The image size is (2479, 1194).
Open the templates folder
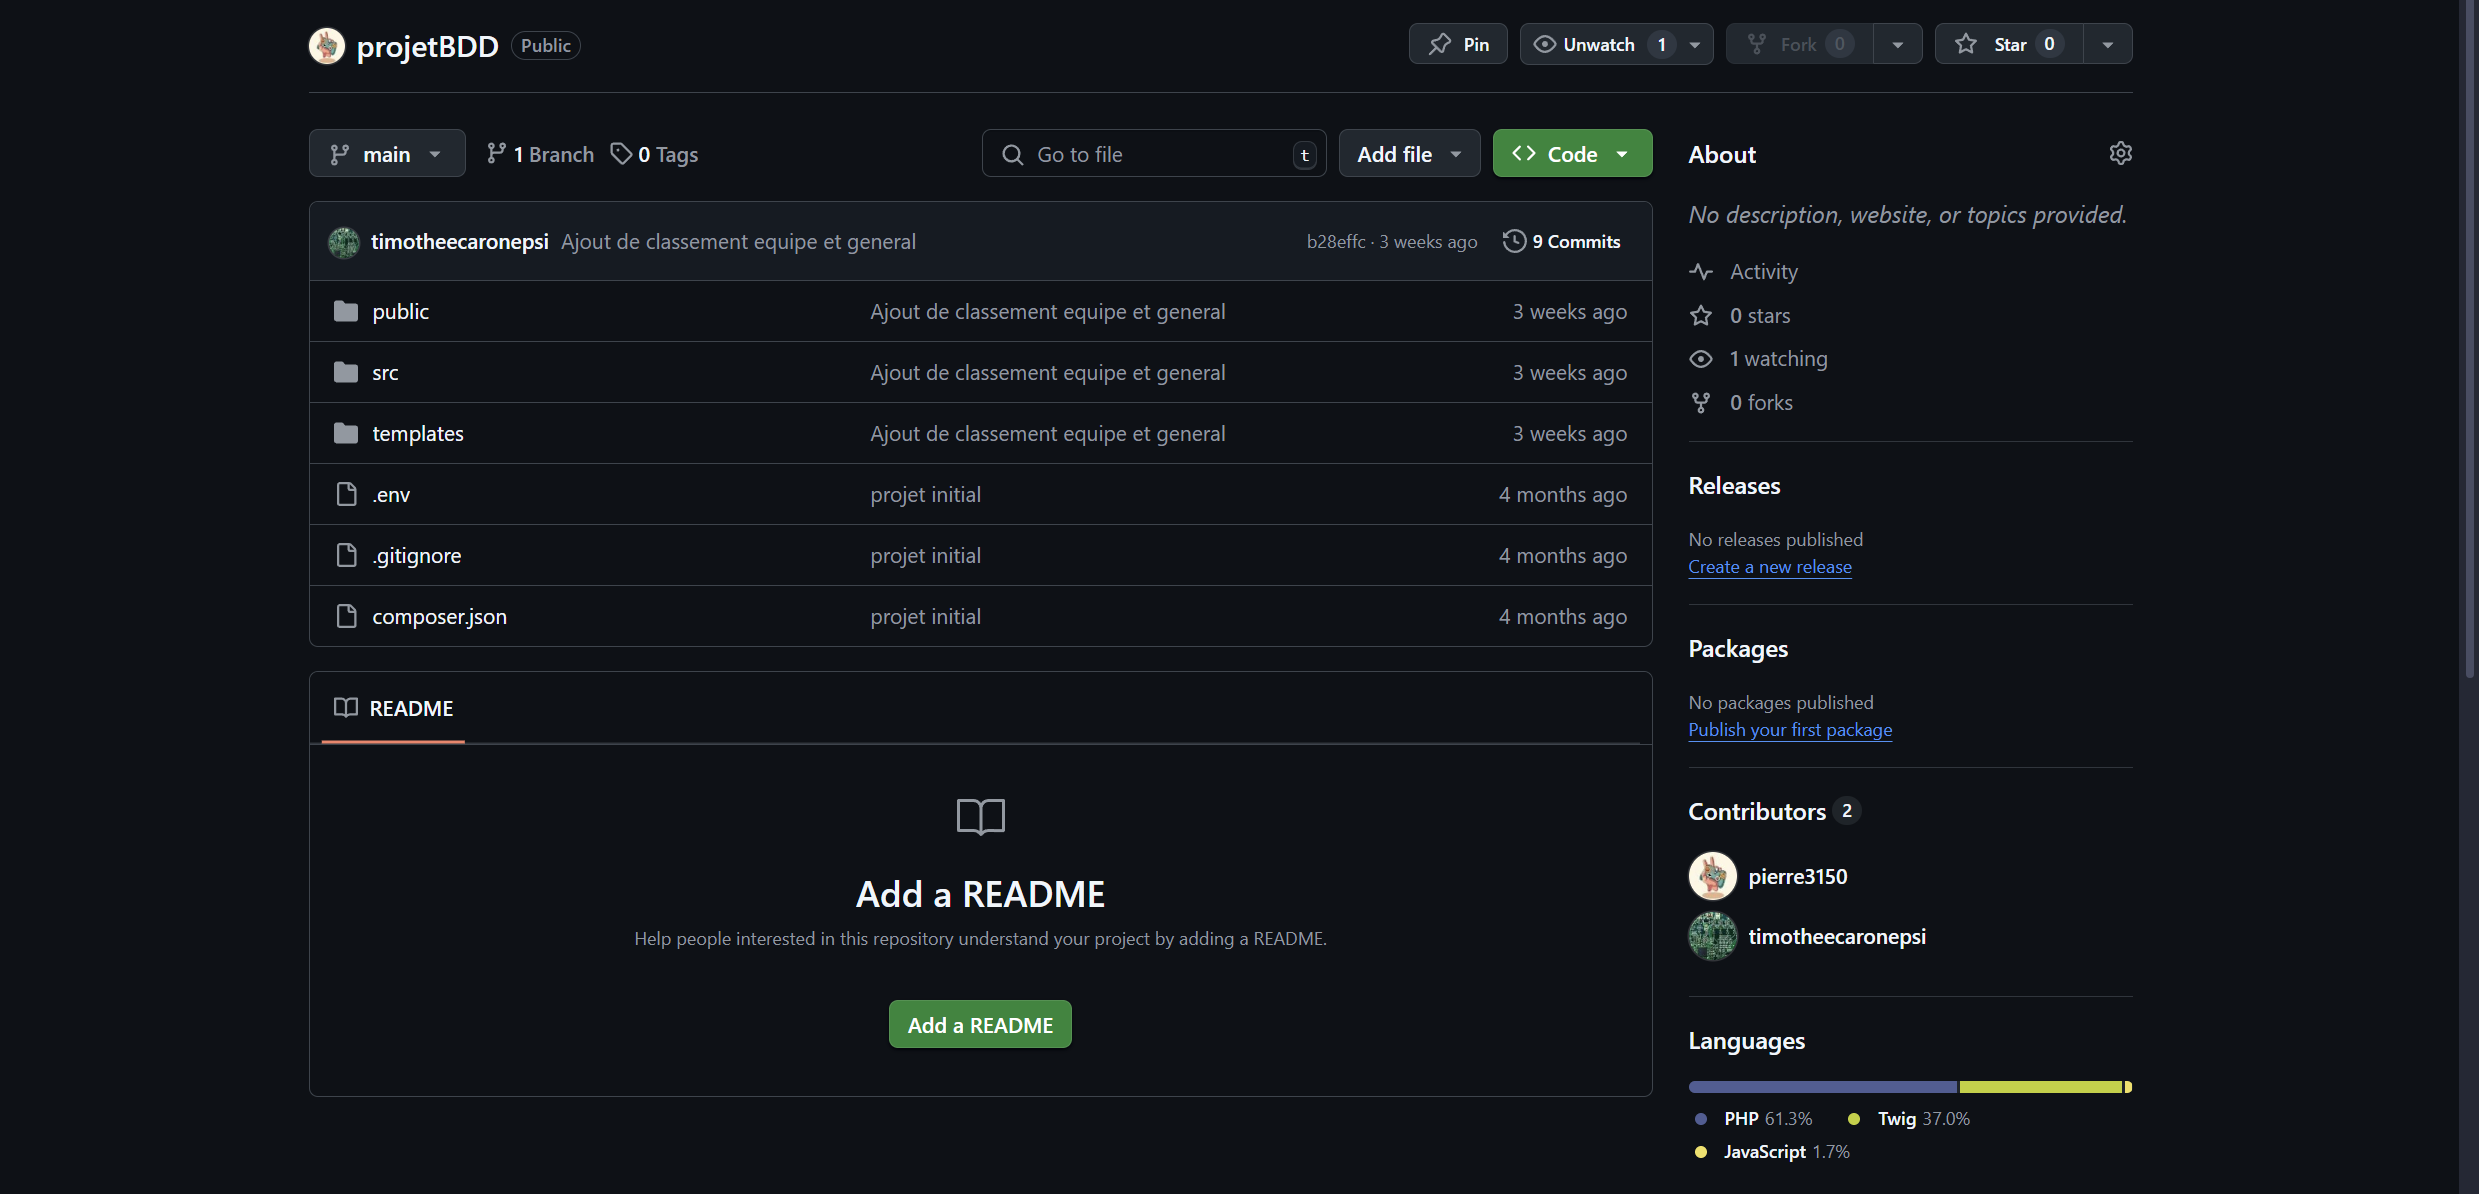[418, 433]
